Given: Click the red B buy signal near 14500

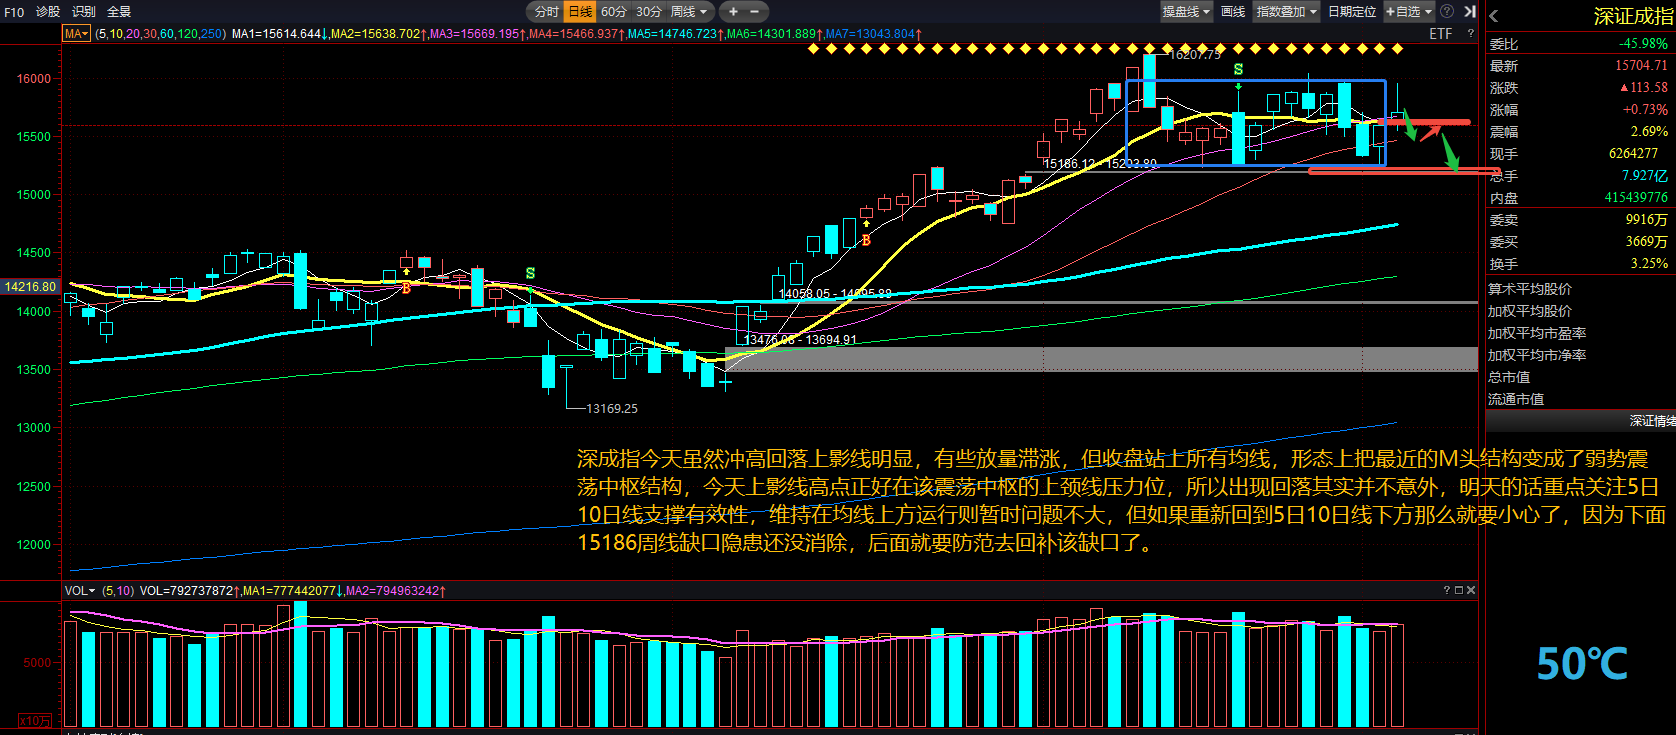Looking at the screenshot, I should 866,240.
